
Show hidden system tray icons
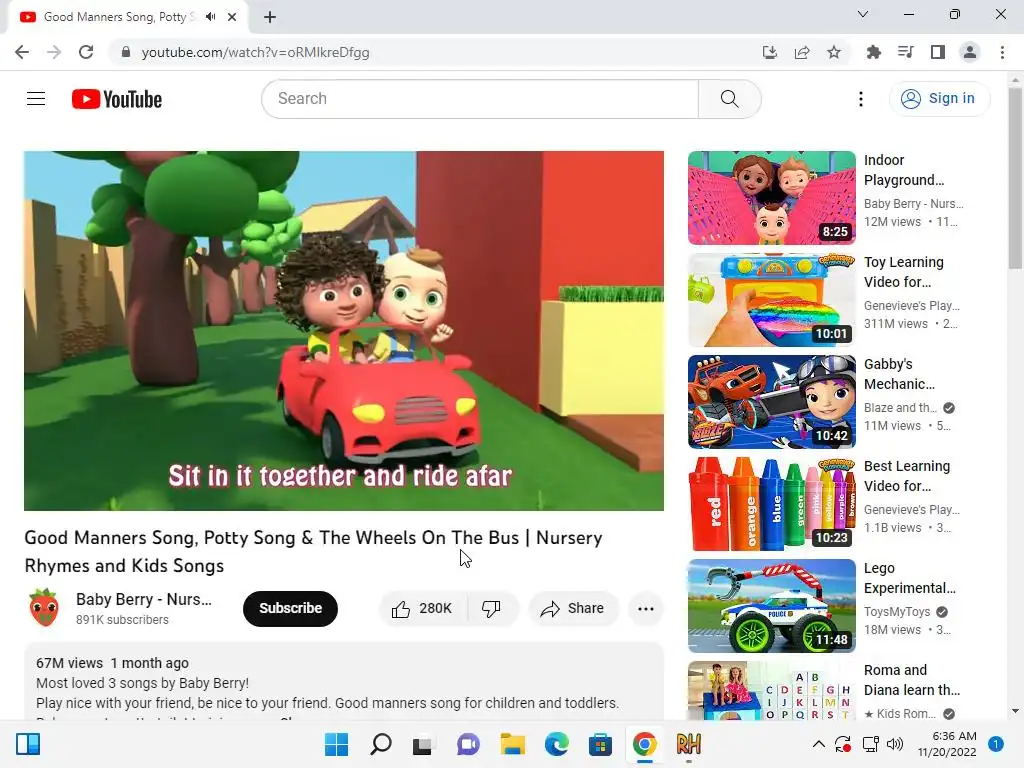[818, 744]
